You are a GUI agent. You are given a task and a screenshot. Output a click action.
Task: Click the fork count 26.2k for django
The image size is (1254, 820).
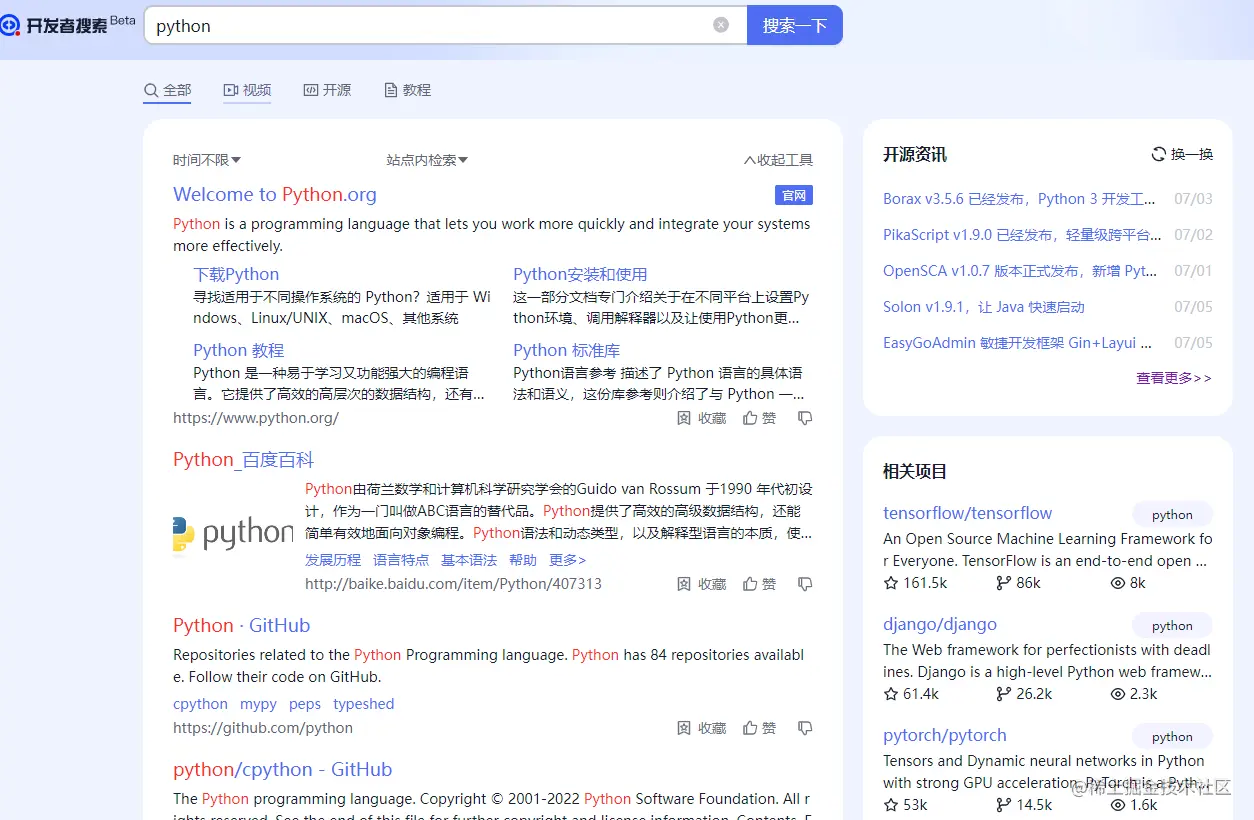(1024, 694)
